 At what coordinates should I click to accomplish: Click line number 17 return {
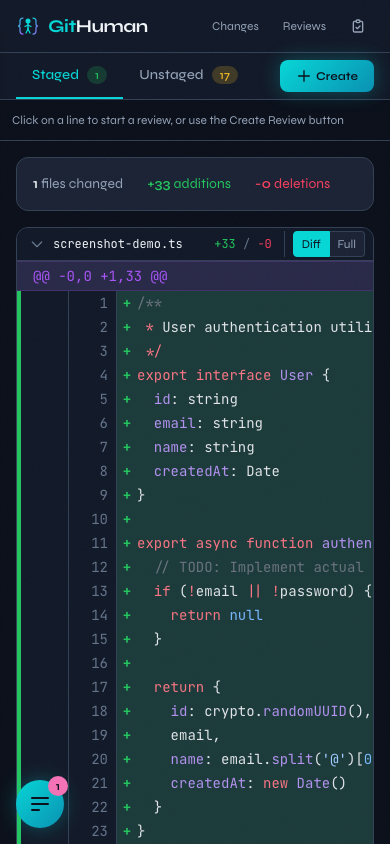(100, 687)
